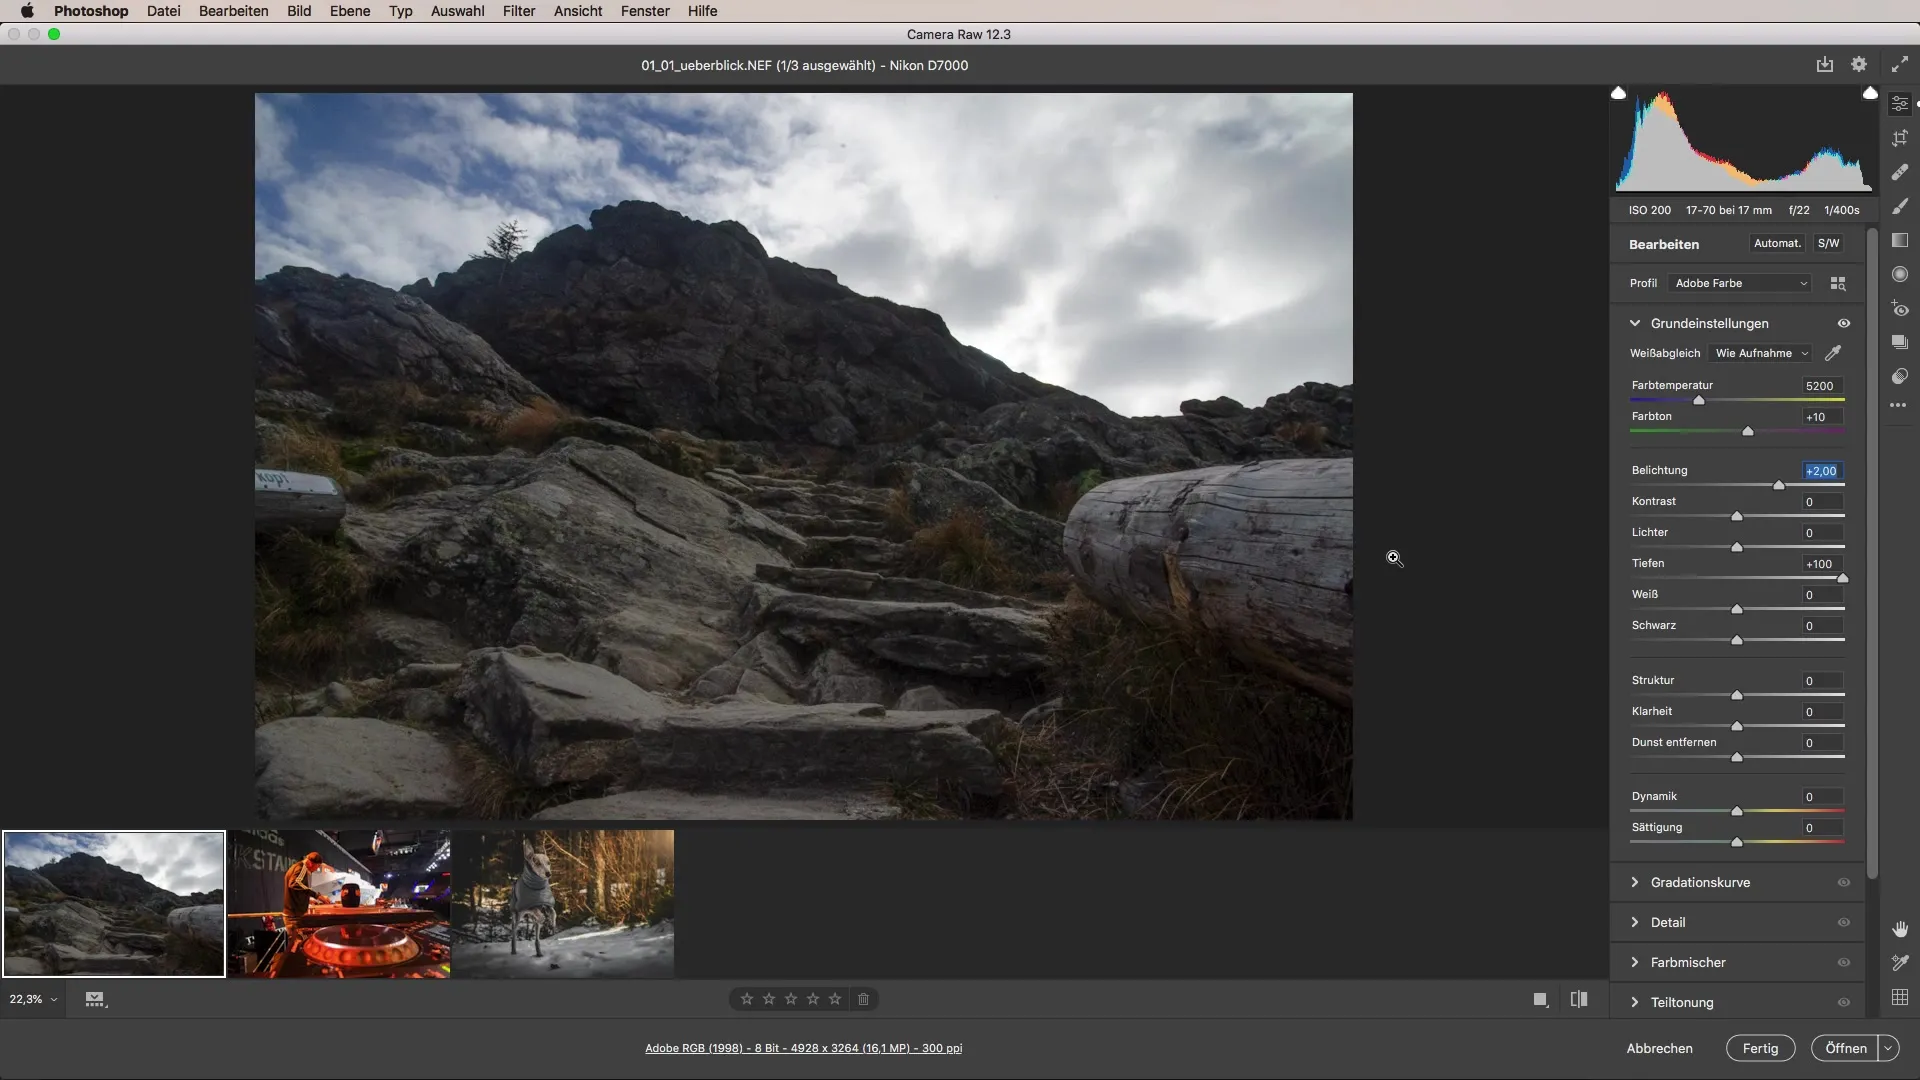The height and width of the screenshot is (1080, 1920).
Task: Click the trash icon to mark for deletion
Action: (864, 999)
